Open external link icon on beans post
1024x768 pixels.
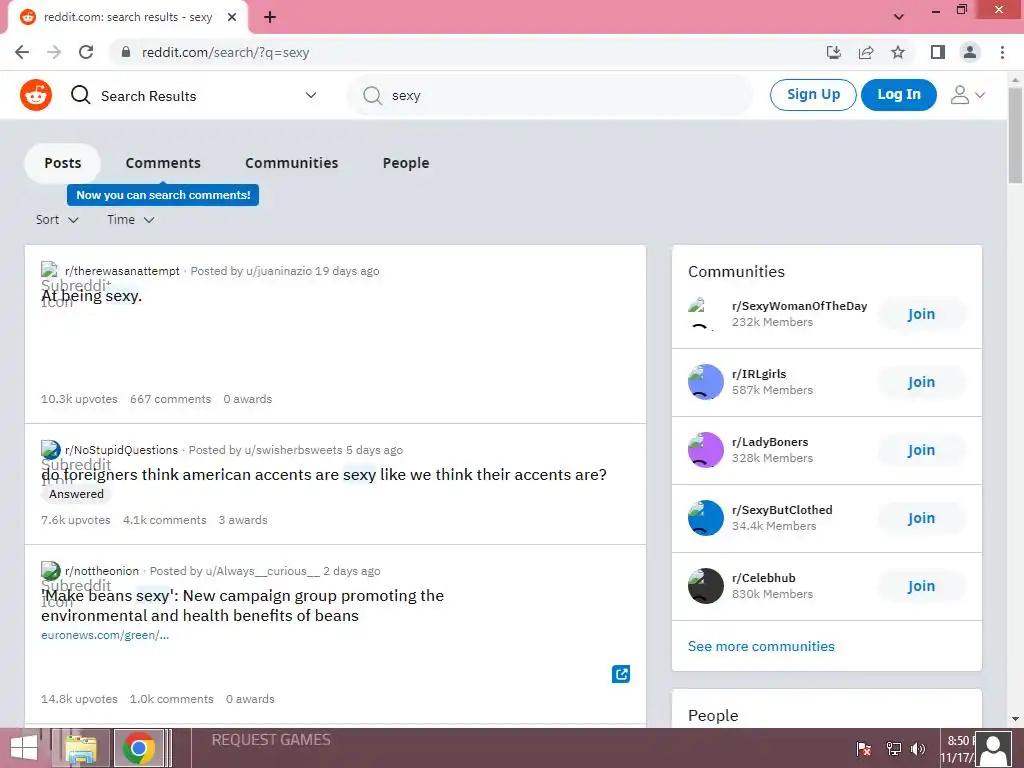pos(621,674)
